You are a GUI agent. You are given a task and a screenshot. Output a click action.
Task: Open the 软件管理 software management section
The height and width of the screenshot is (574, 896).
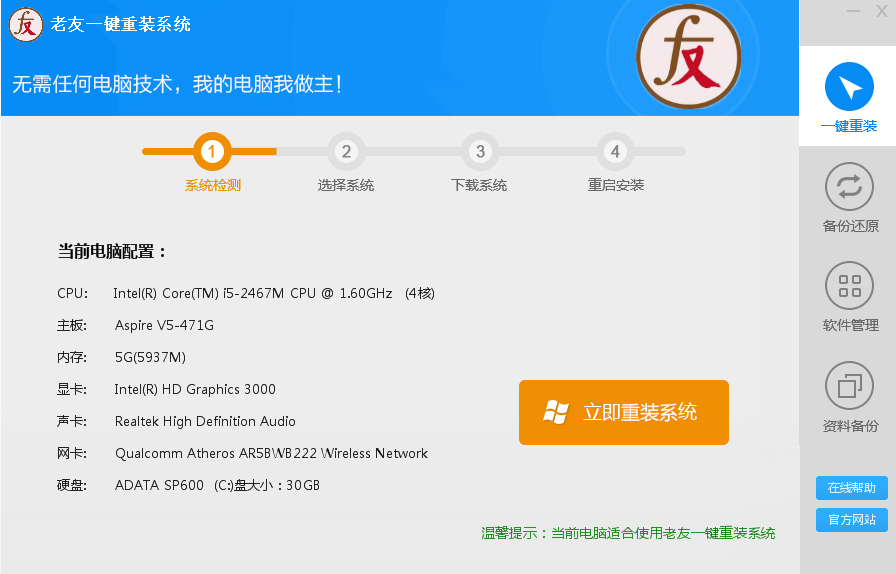point(850,297)
